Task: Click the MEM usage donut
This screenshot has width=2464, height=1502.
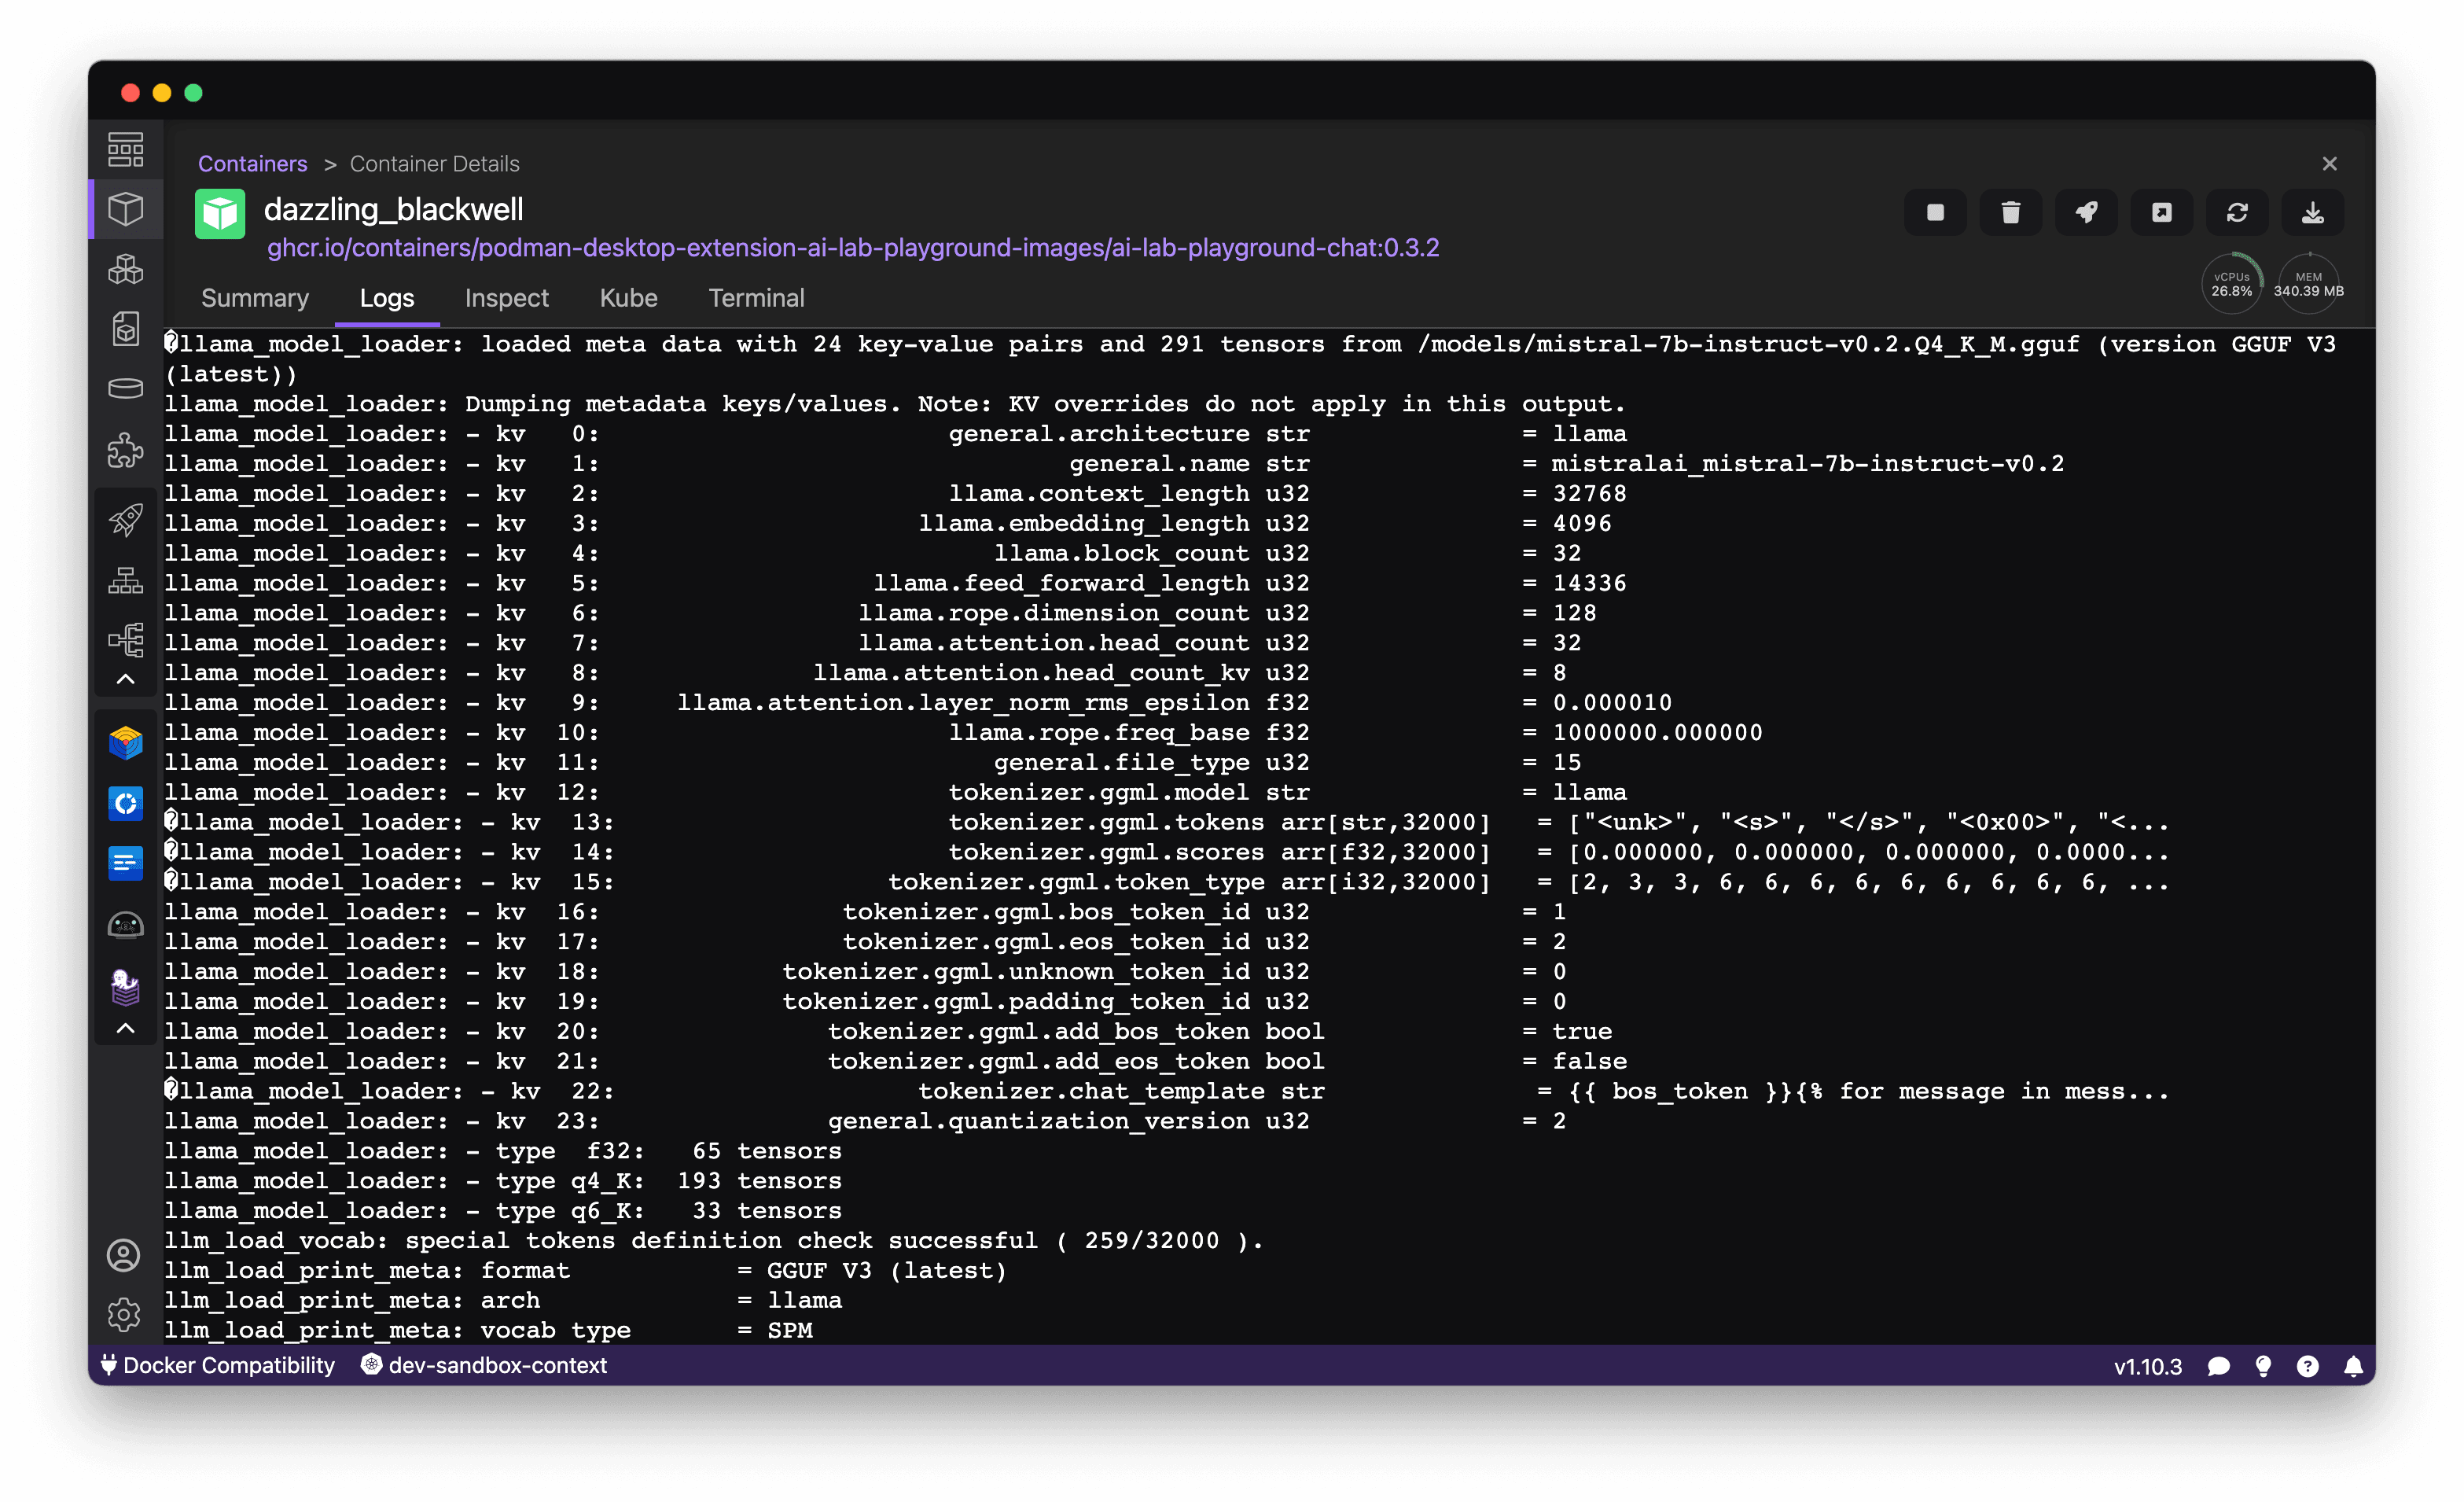Action: 2308,284
